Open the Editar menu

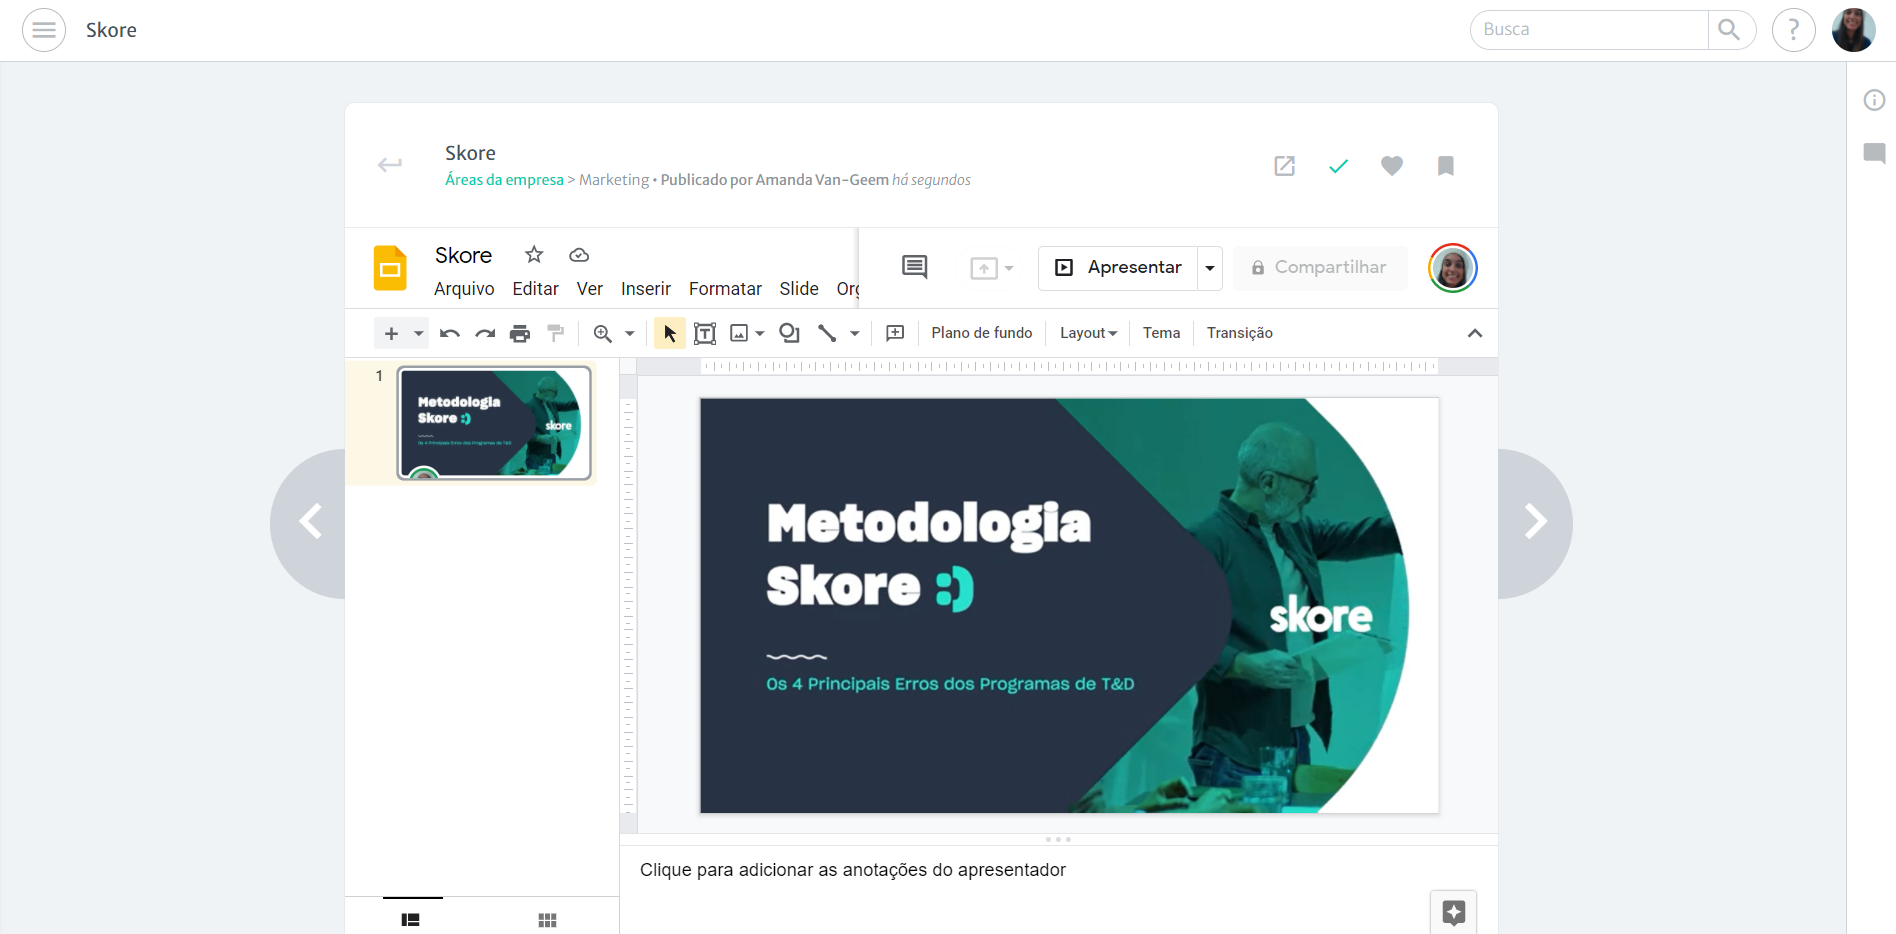(x=535, y=289)
